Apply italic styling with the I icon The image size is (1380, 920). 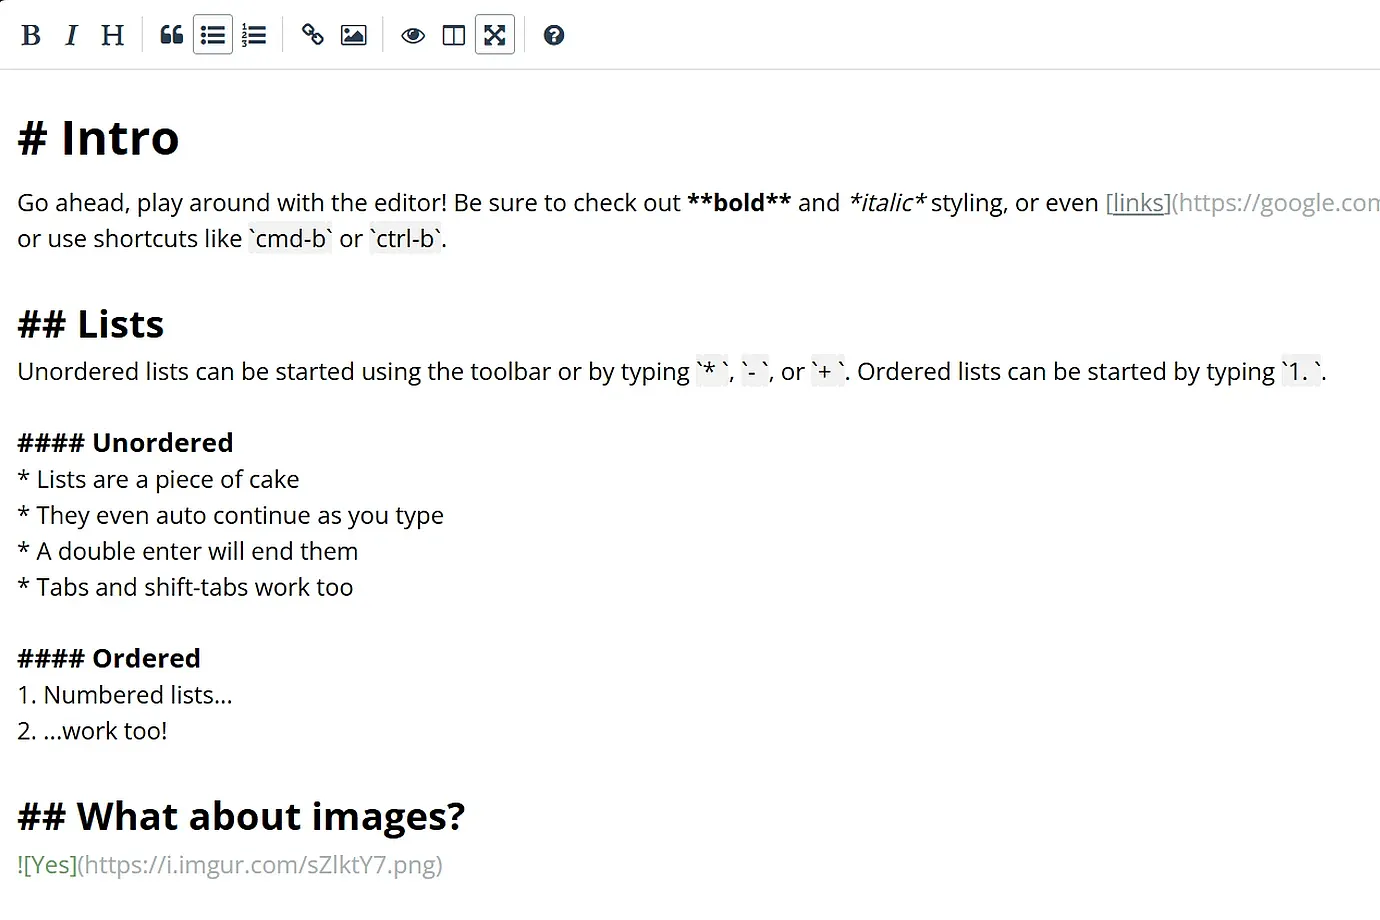tap(71, 34)
